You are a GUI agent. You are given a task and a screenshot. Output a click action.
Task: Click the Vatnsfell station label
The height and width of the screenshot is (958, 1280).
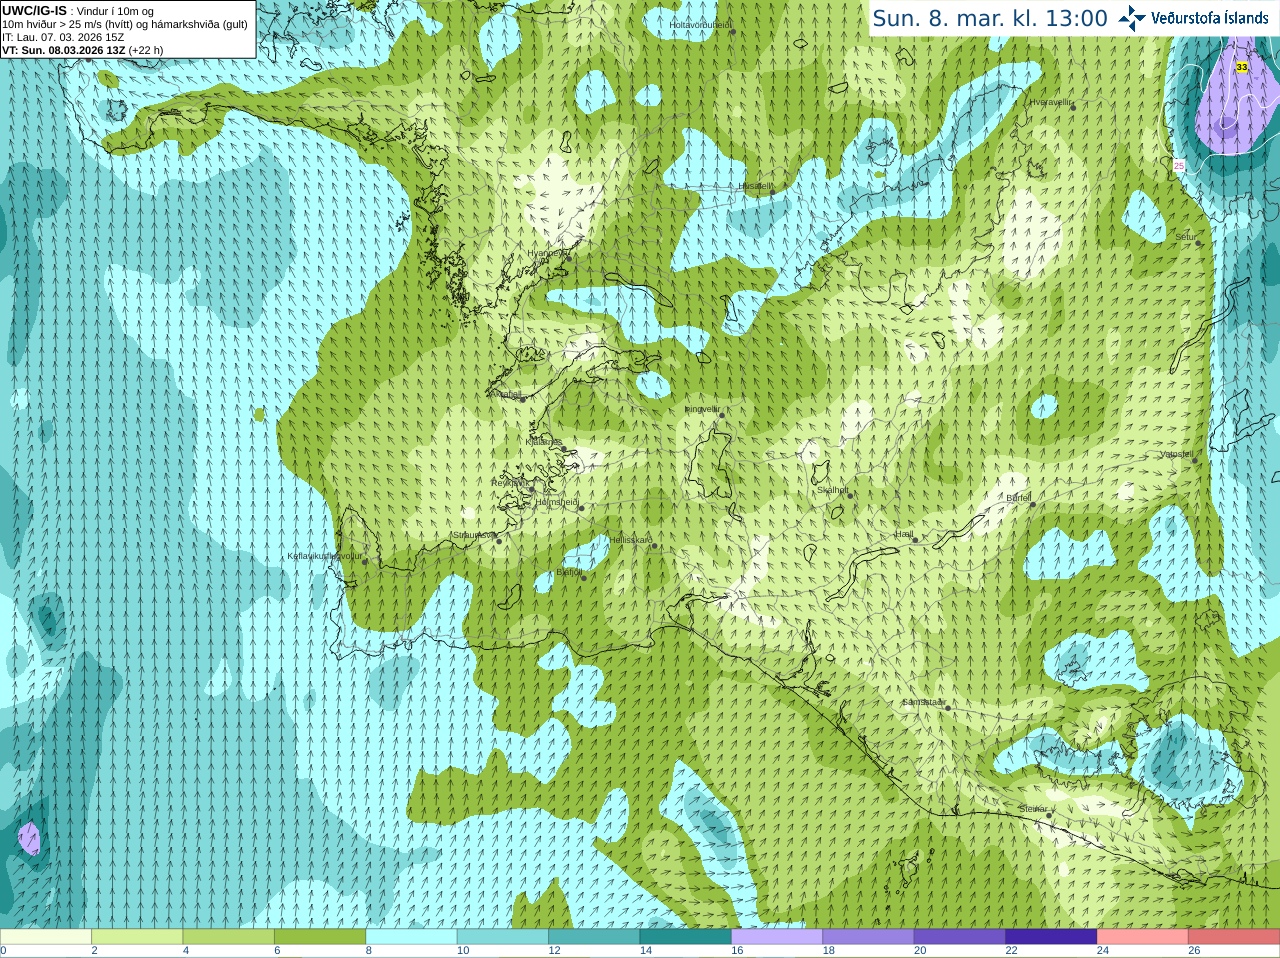click(x=1176, y=454)
